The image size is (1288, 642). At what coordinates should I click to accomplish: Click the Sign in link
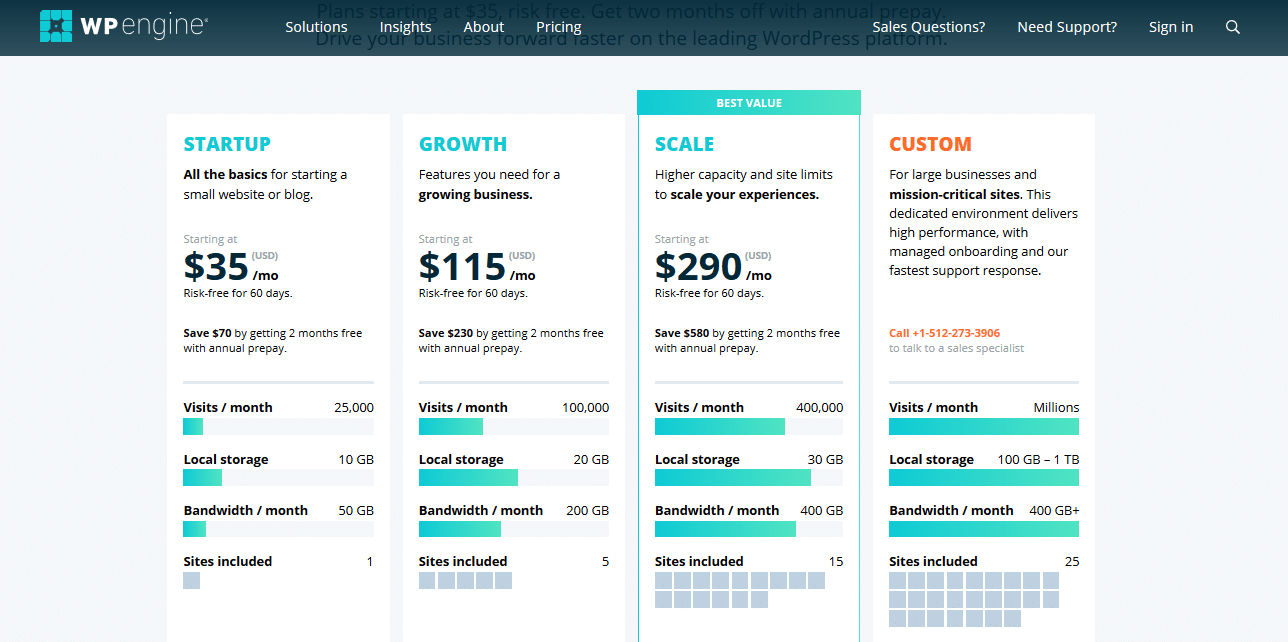point(1171,27)
